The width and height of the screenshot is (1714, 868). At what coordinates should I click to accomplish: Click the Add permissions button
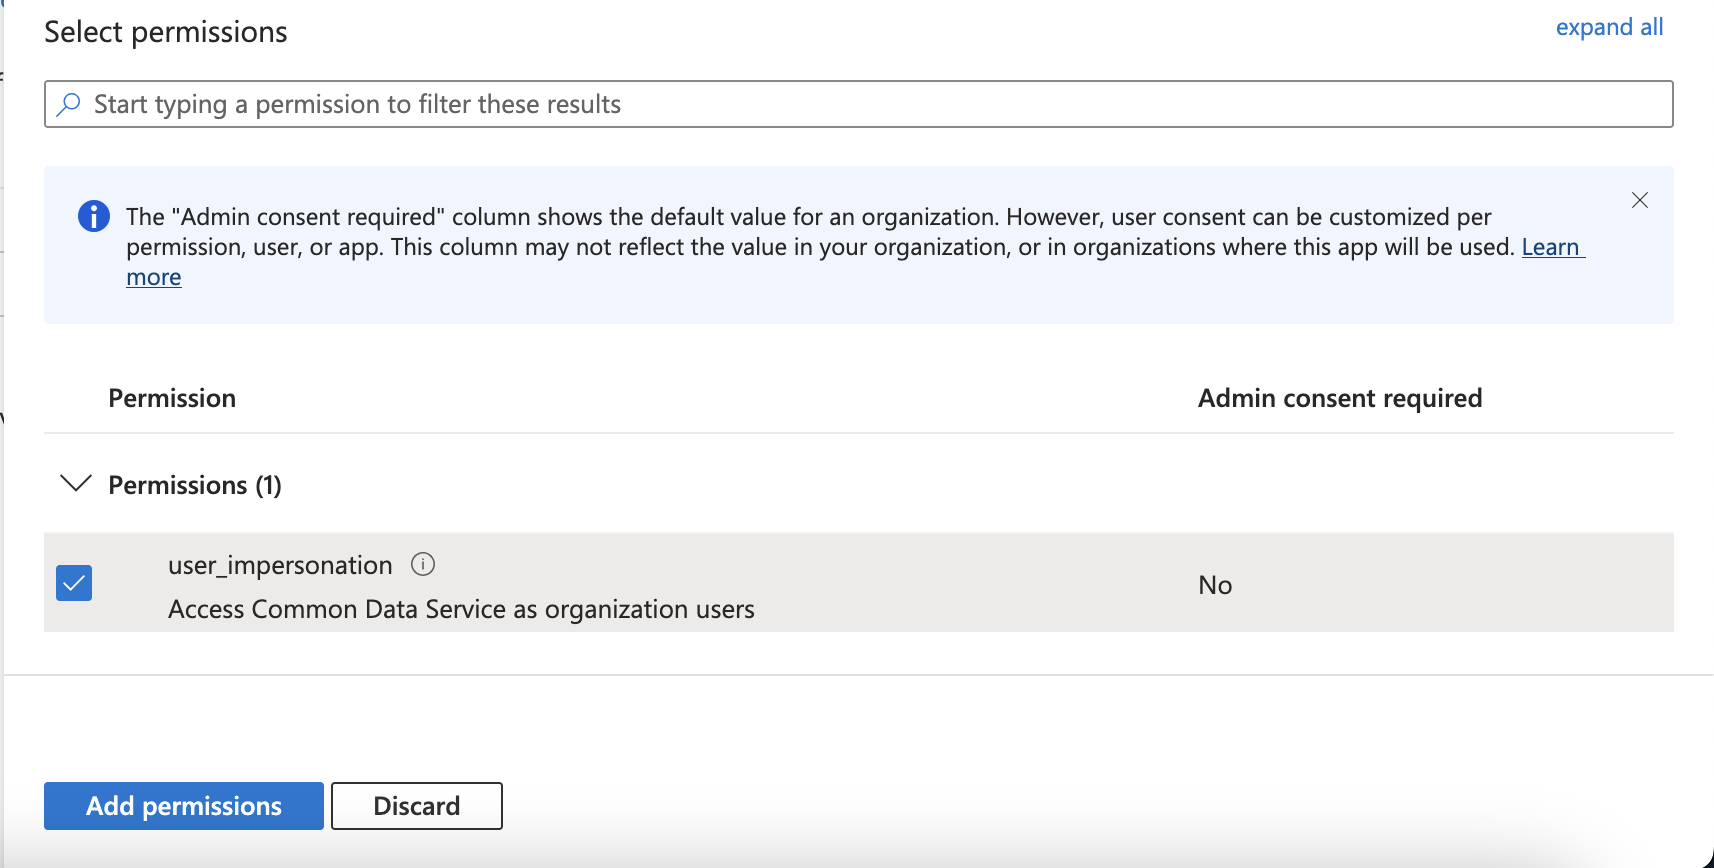pyautogui.click(x=184, y=806)
